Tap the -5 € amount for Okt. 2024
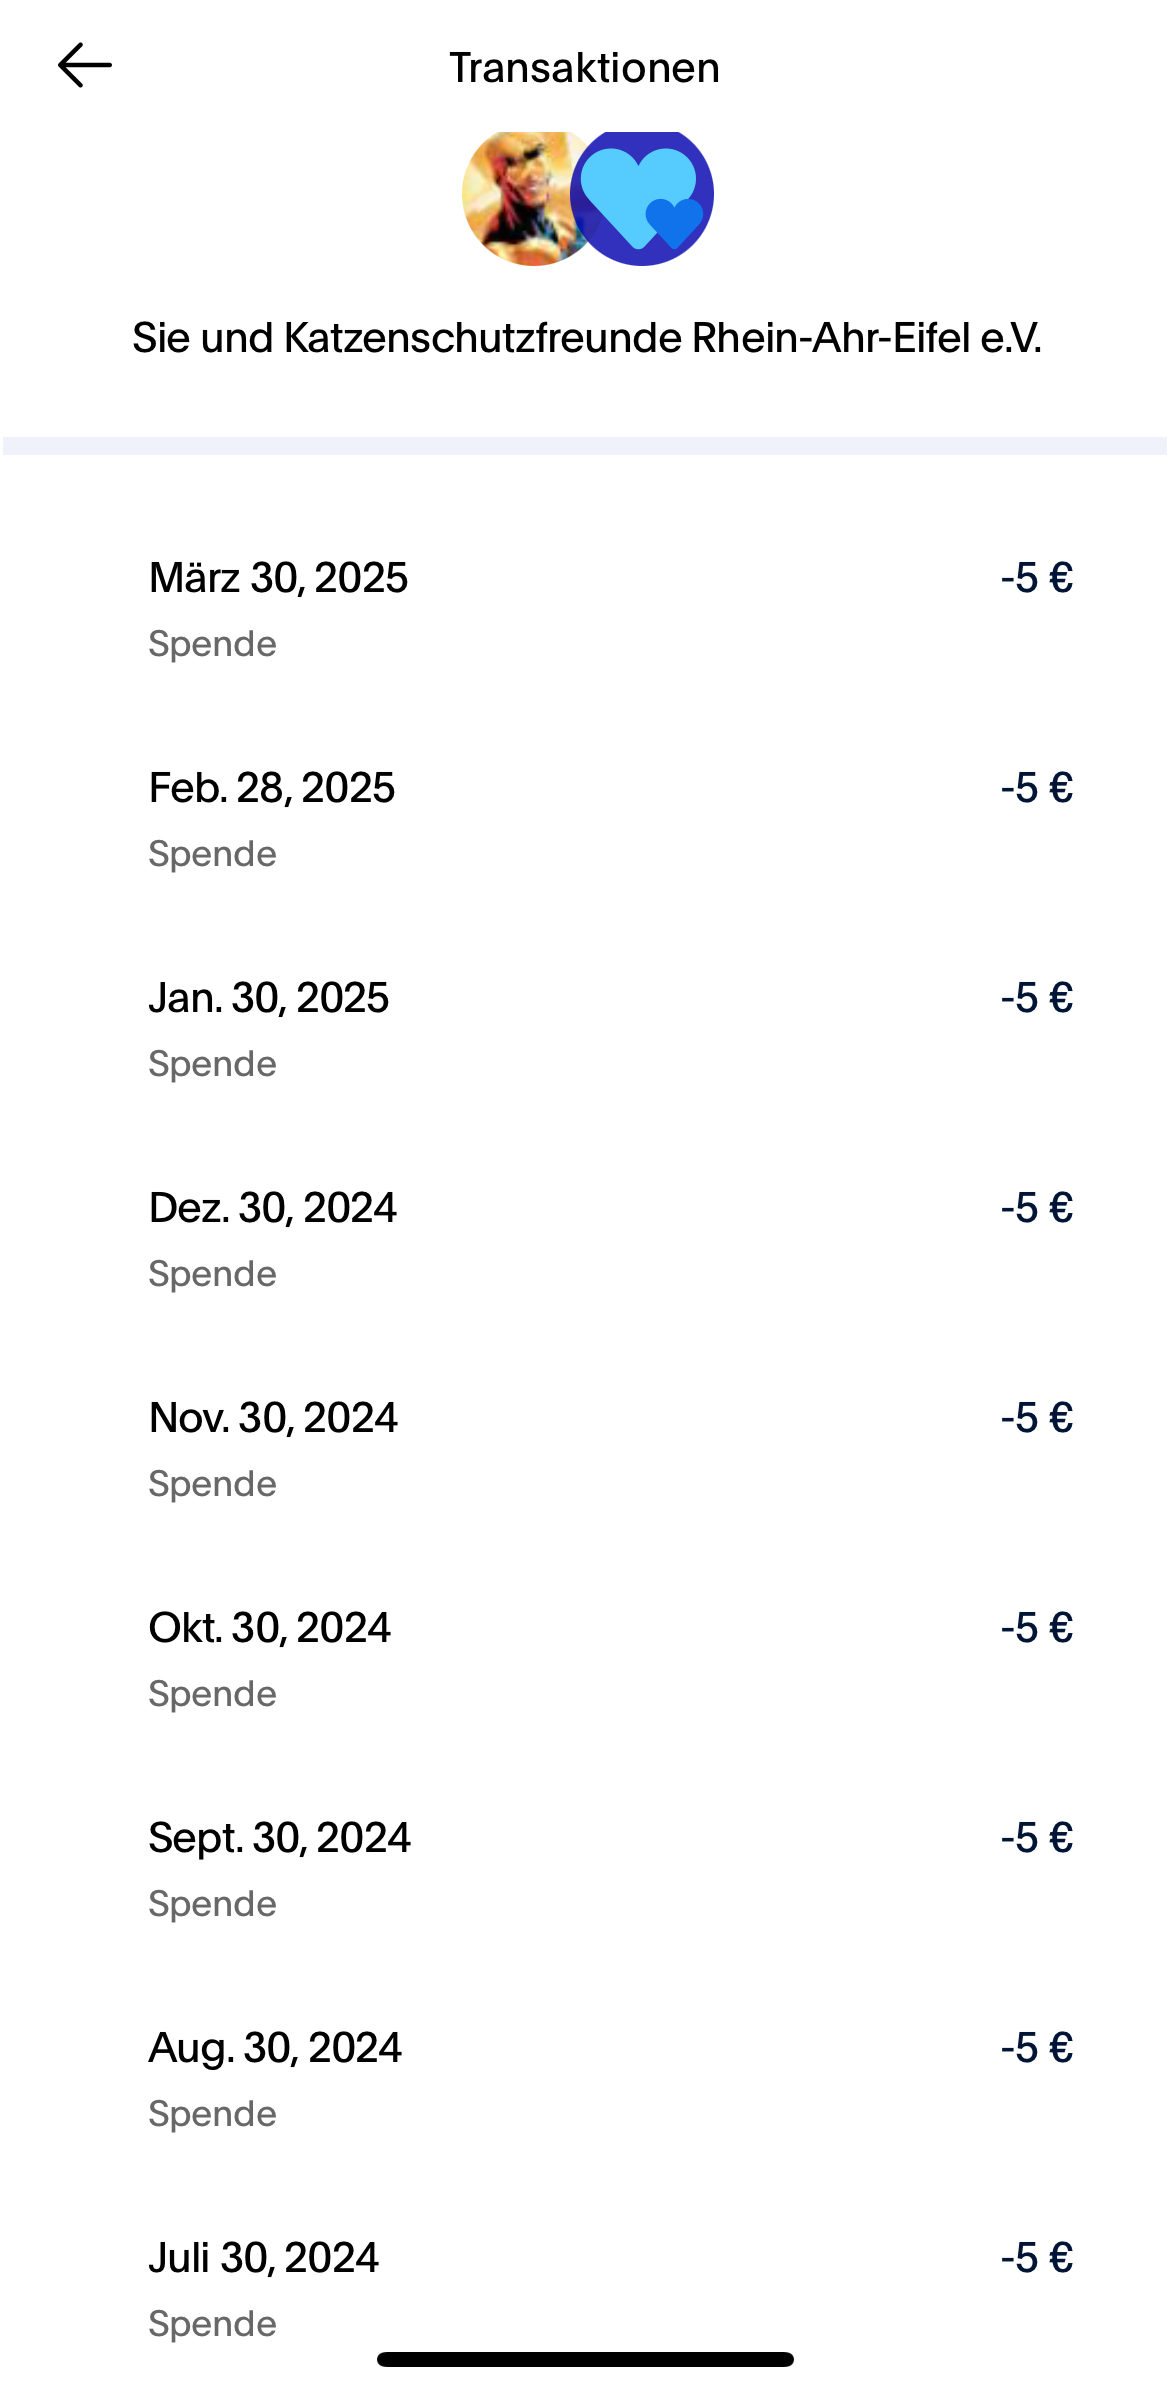This screenshot has height=2391, width=1170. [x=1037, y=1628]
